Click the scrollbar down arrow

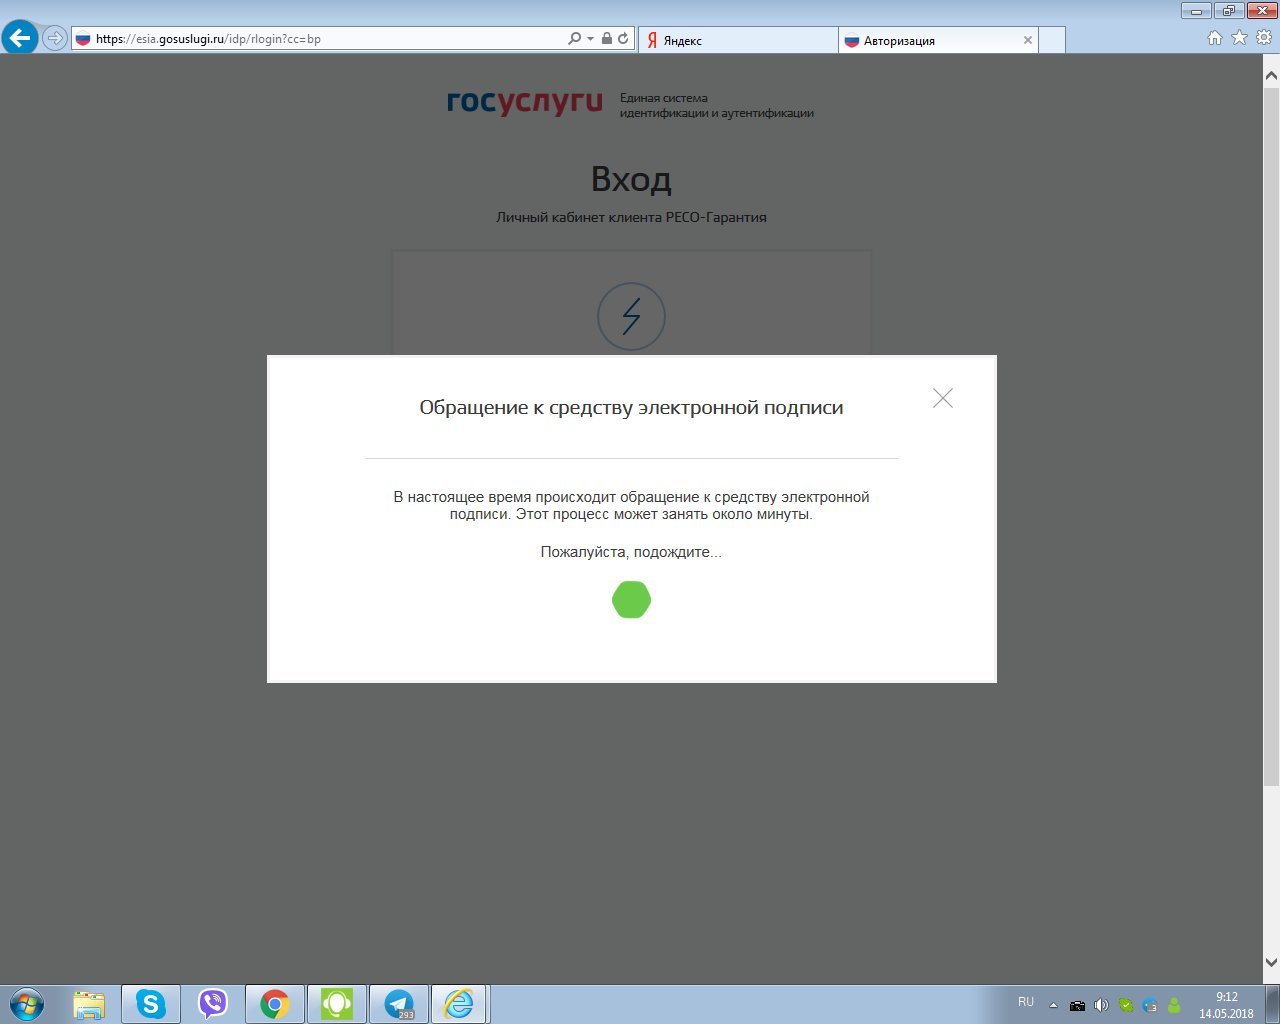point(1271,963)
